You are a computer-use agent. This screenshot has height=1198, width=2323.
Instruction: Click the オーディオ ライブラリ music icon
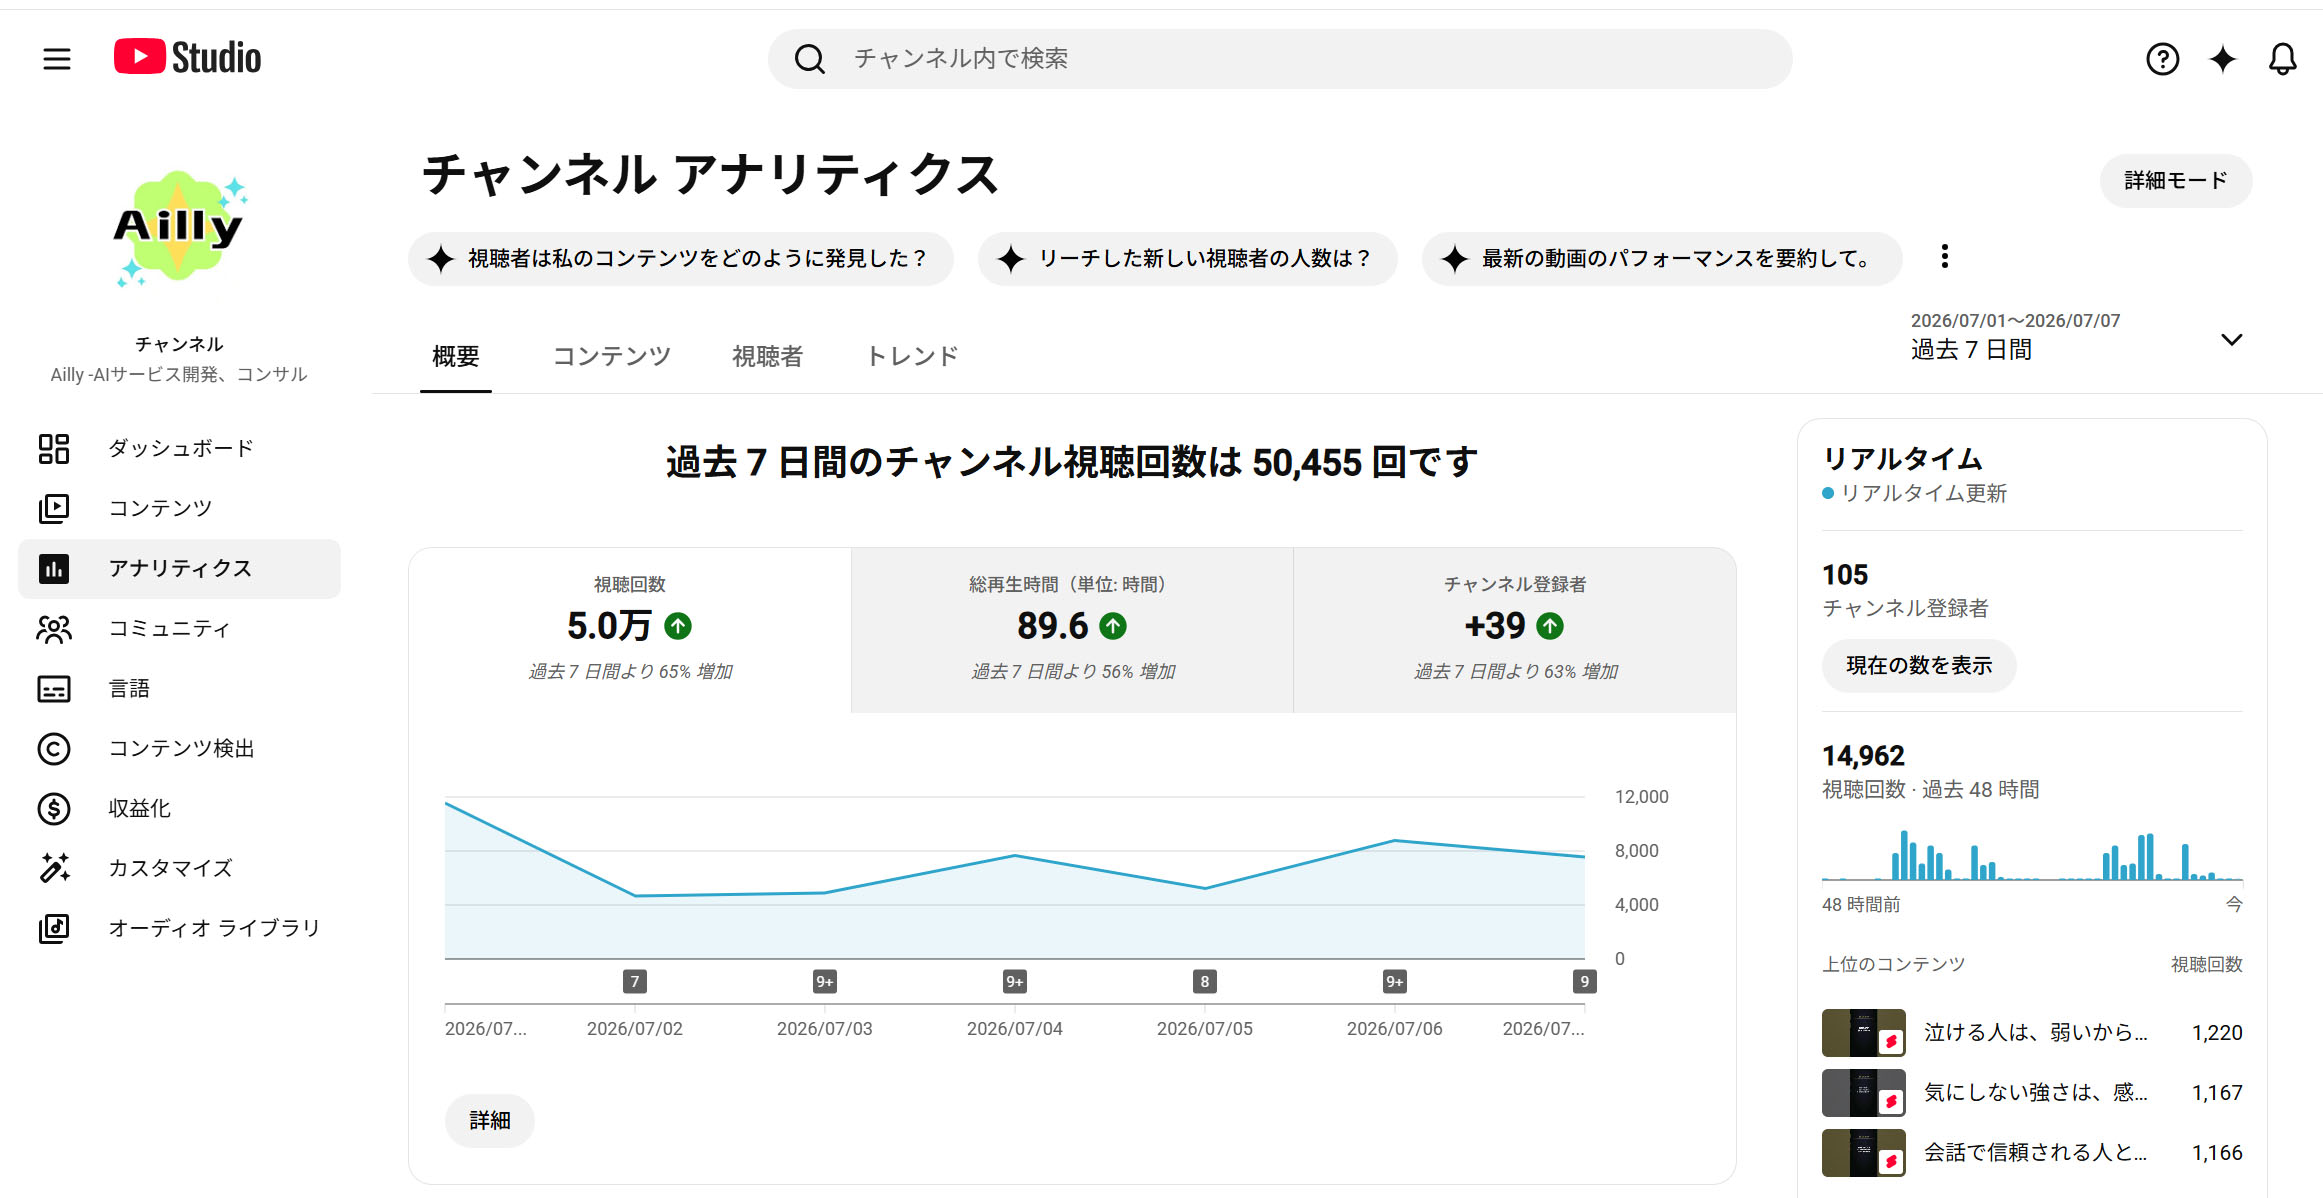[x=54, y=928]
